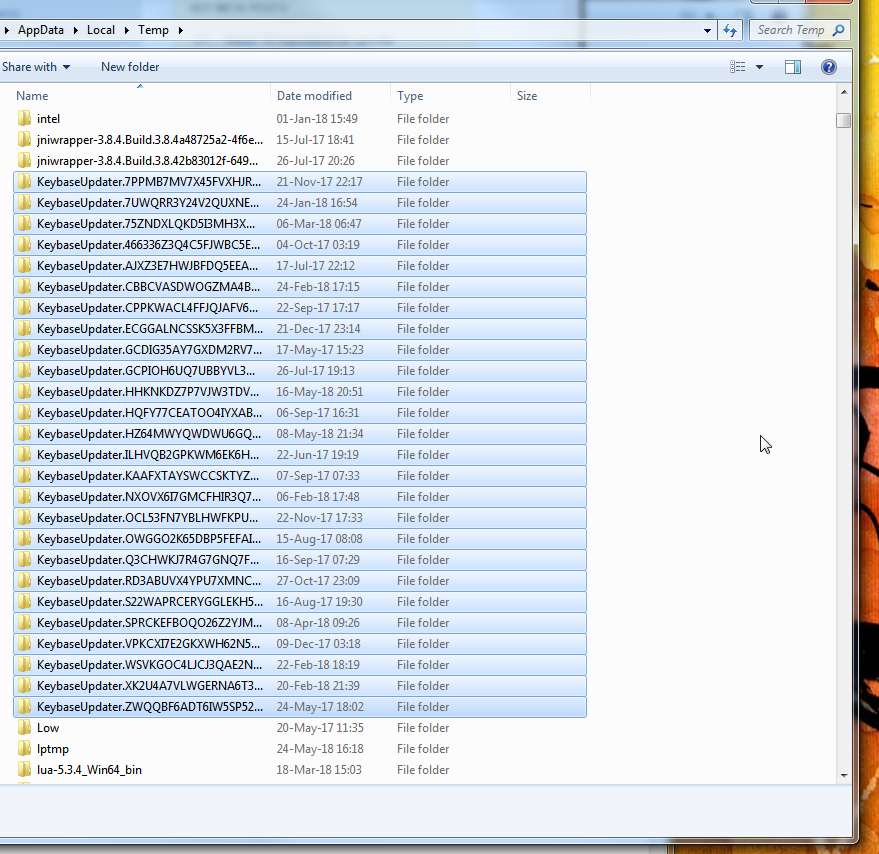Image resolution: width=879 pixels, height=854 pixels.
Task: Select KeybaseUpdater.KAAFXTAYSWCCSKTYZ folder
Action: tap(300, 476)
